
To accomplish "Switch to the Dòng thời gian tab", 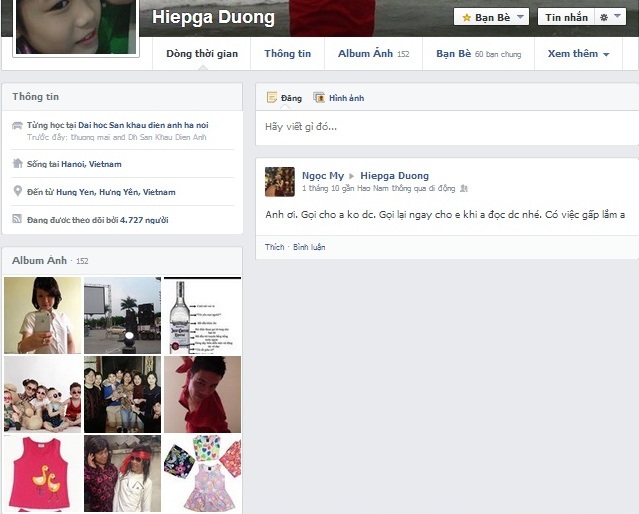I will (x=202, y=54).
